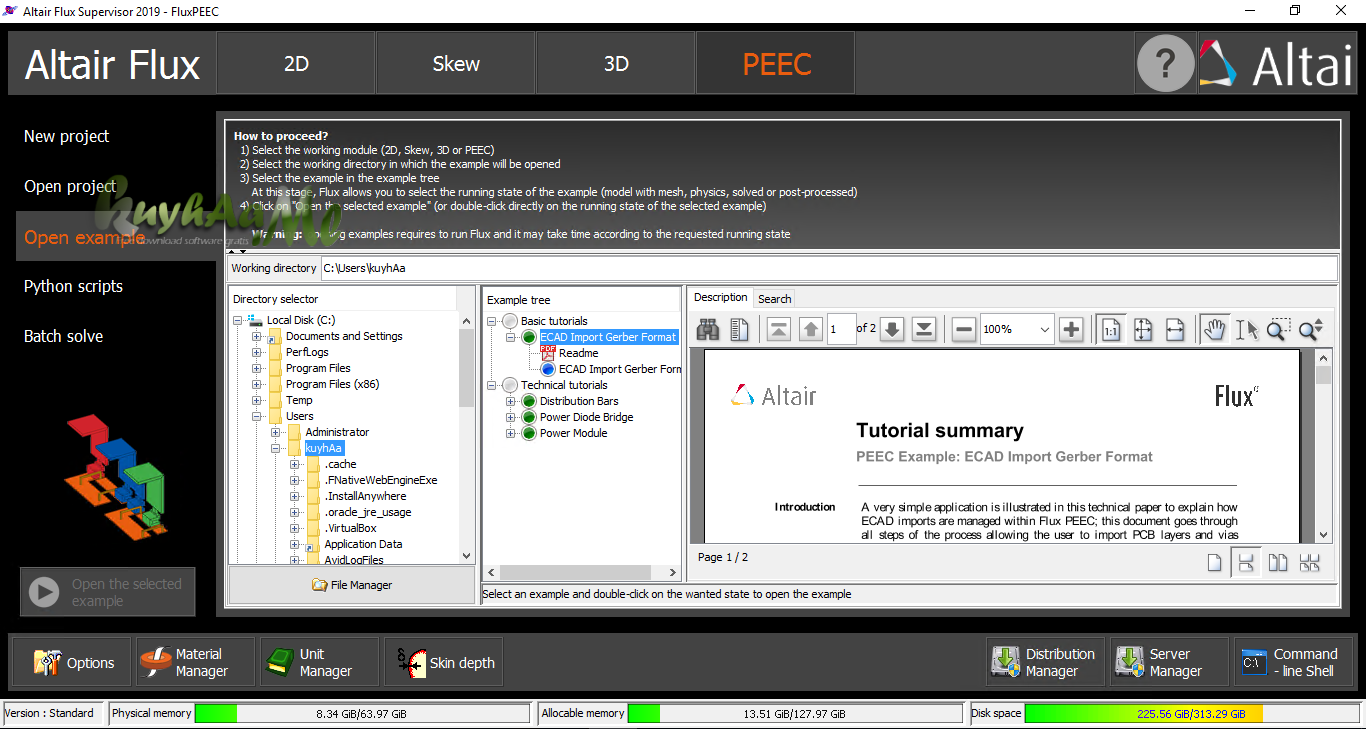
Task: Open the Distribution Manager
Action: 1046,662
